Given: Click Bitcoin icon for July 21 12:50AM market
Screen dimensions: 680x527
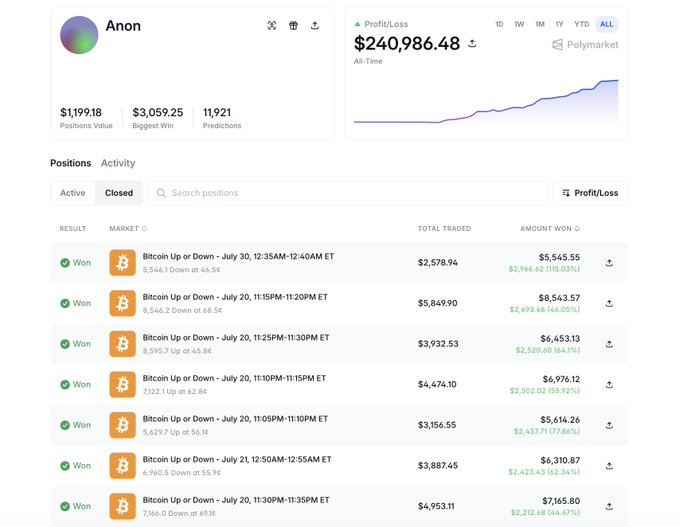Looking at the screenshot, I should (122, 465).
